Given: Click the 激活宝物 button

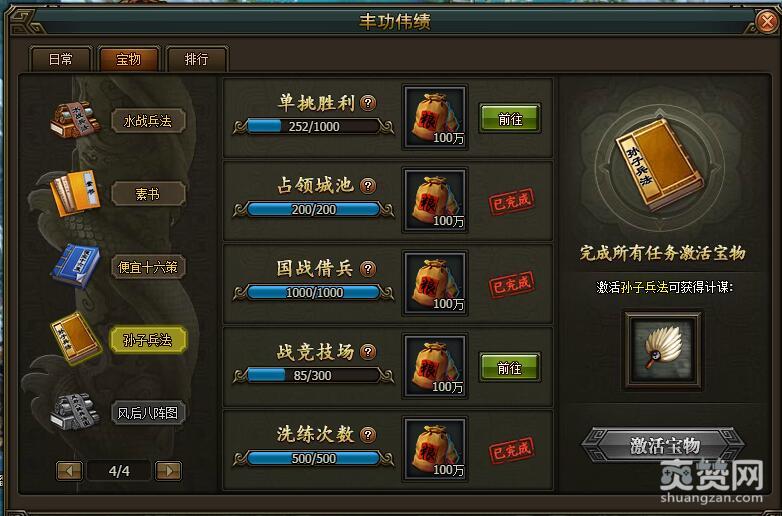Looking at the screenshot, I should pos(663,445).
